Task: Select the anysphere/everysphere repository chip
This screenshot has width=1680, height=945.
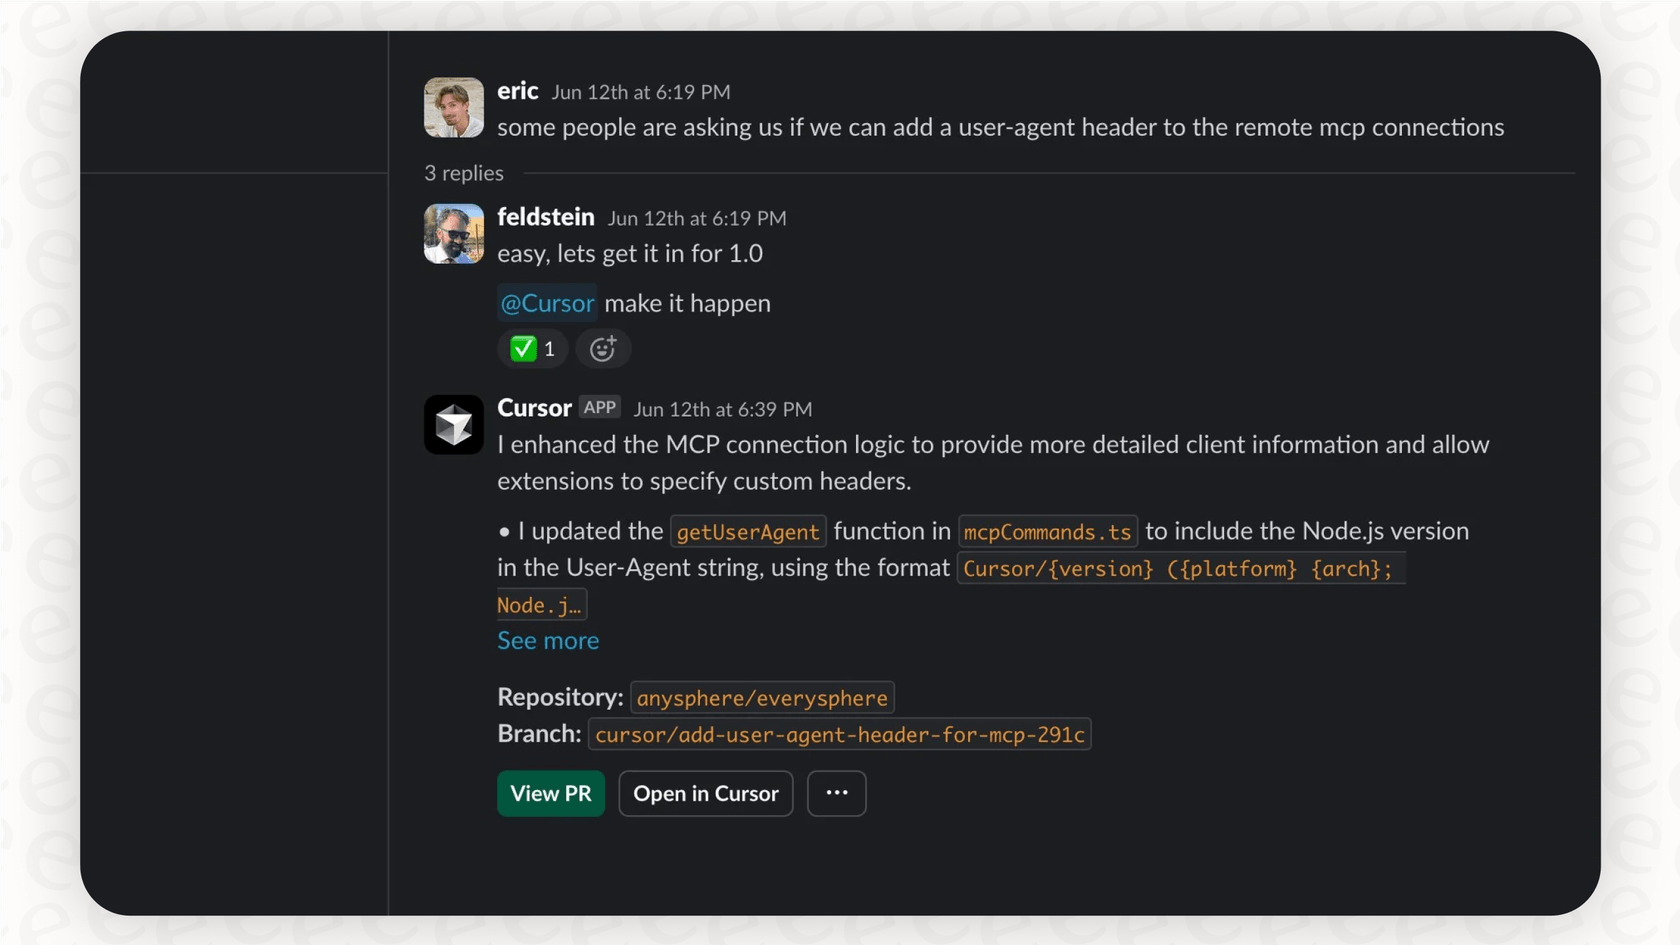Action: point(762,697)
